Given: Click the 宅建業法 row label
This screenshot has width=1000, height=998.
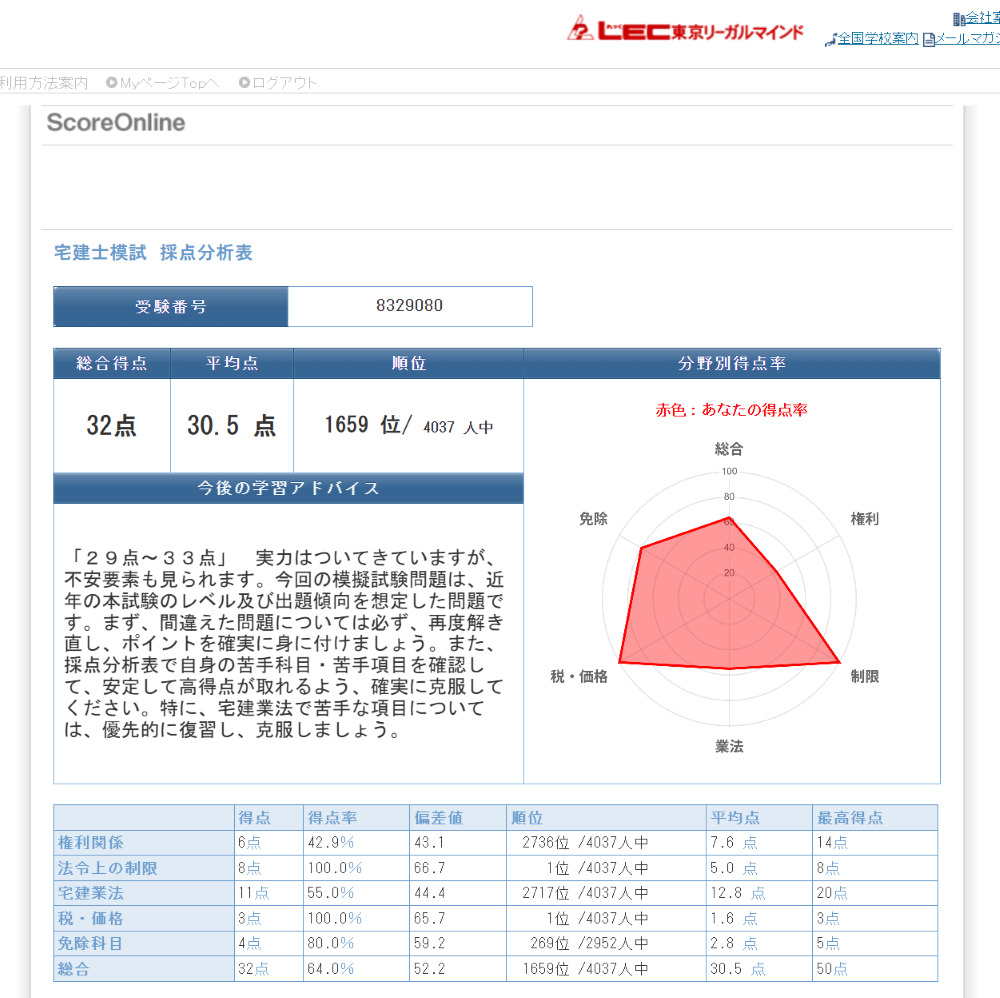Looking at the screenshot, I should pyautogui.click(x=91, y=893).
